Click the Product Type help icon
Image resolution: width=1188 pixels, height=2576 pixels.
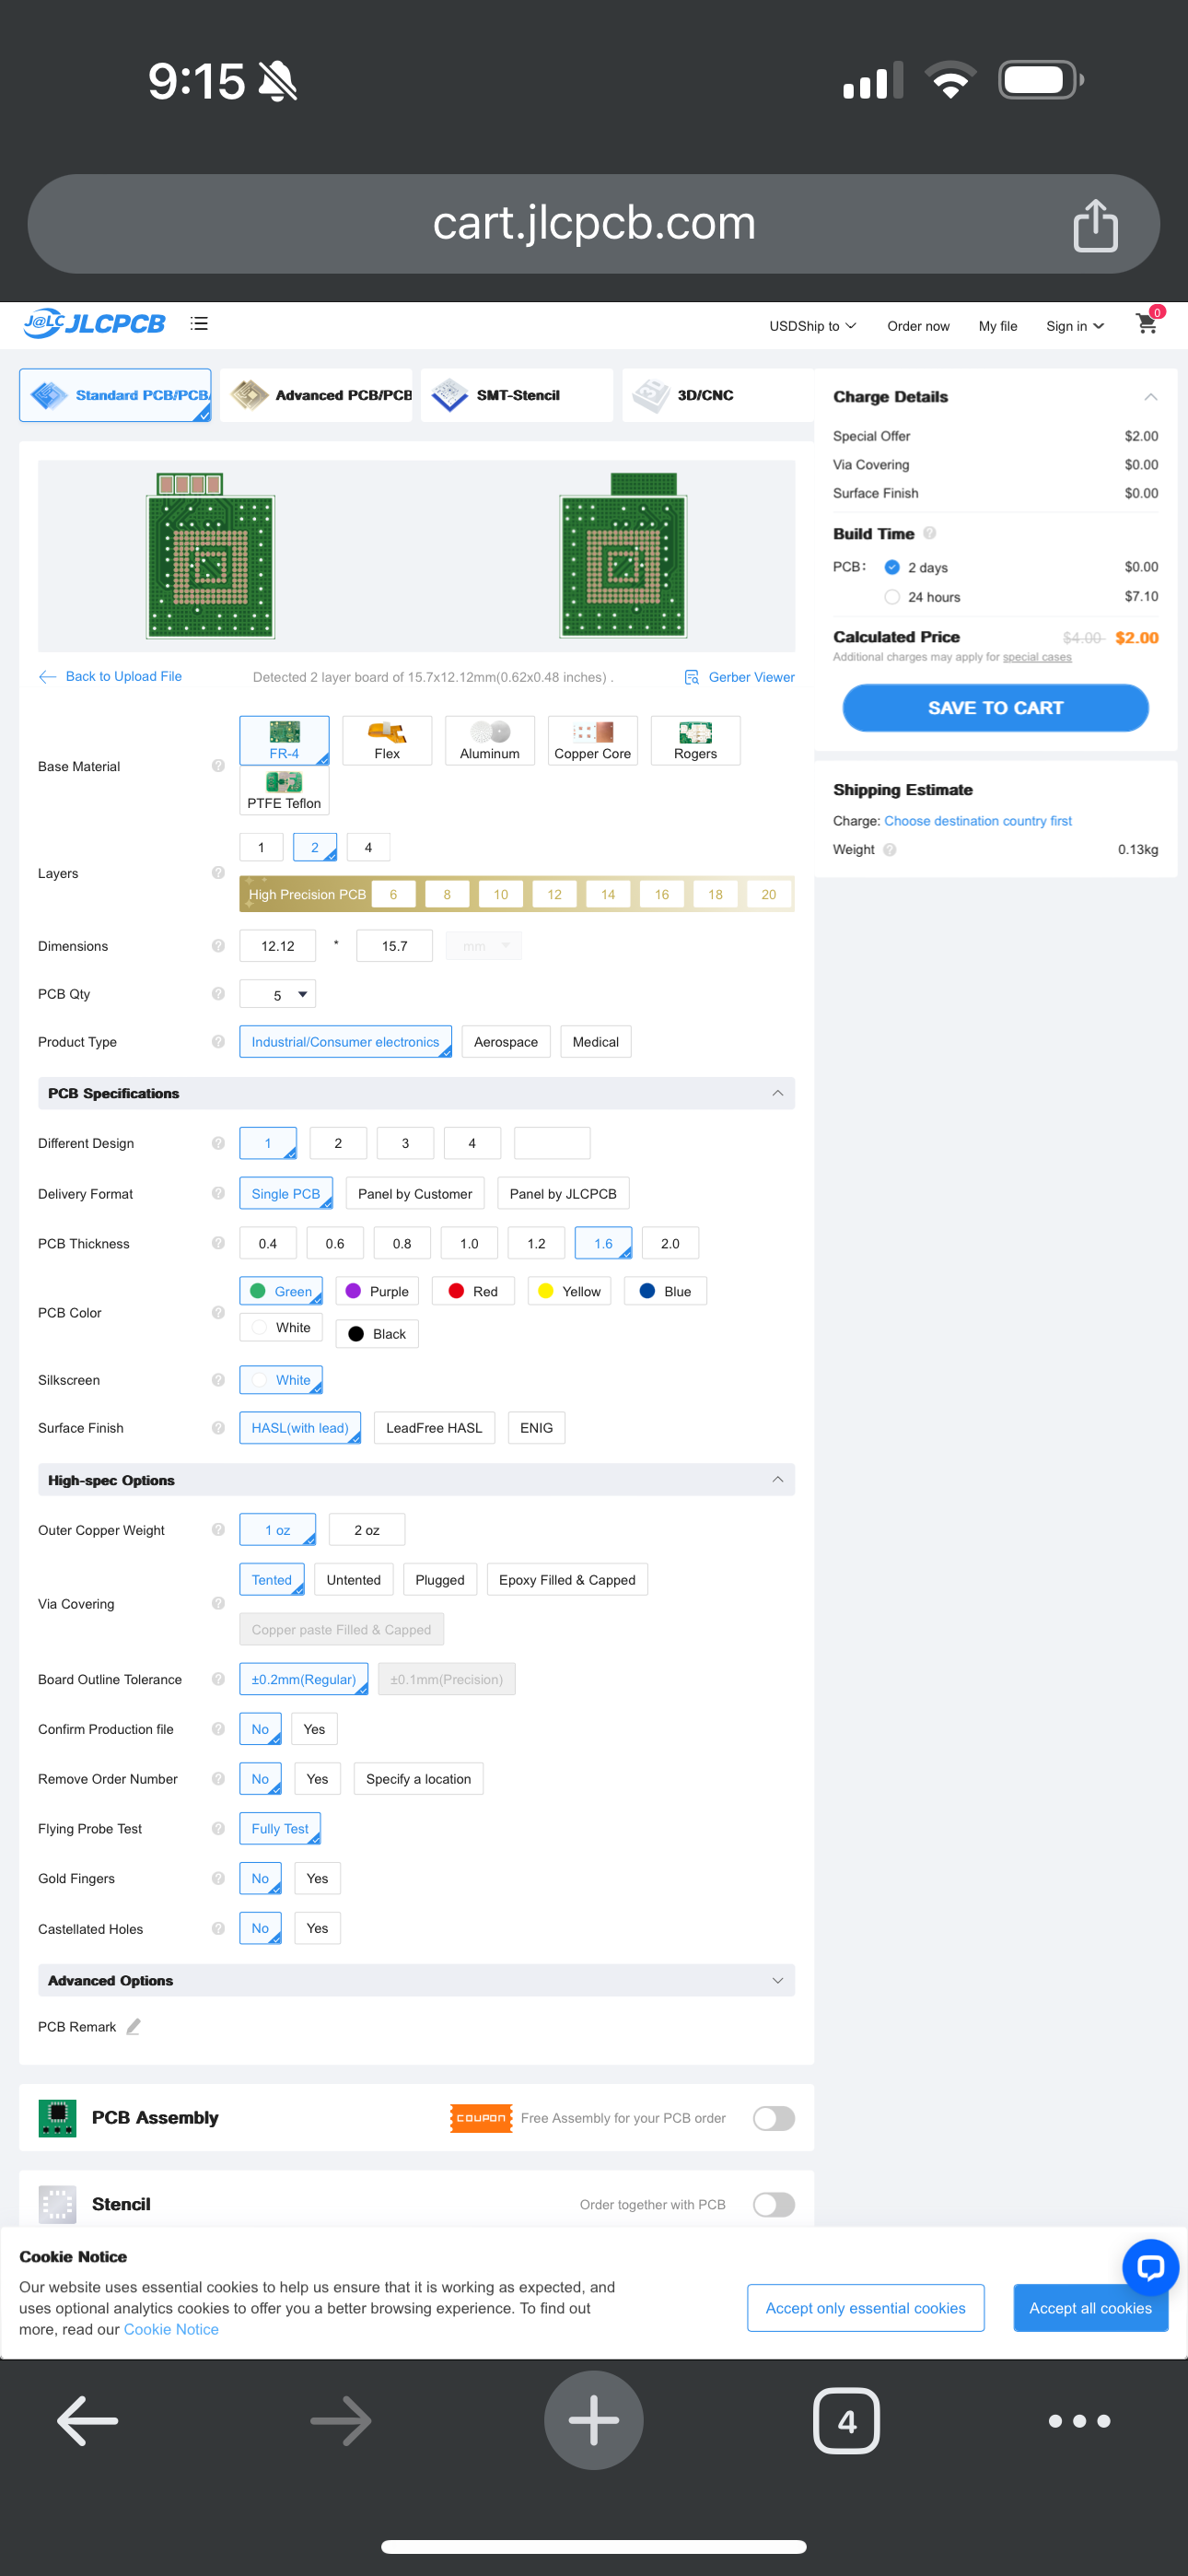click(x=218, y=1042)
